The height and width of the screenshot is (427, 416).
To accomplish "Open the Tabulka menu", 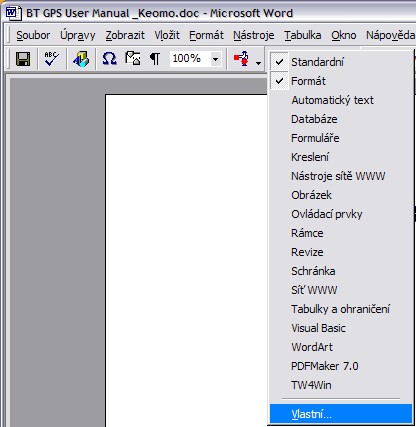I will 303,35.
